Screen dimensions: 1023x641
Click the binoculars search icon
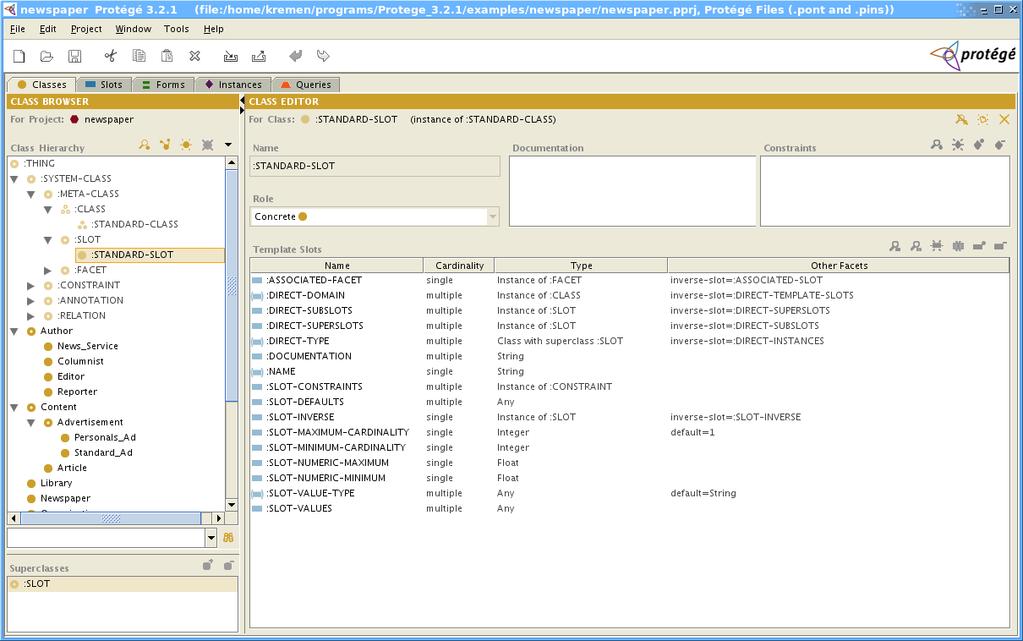point(228,538)
